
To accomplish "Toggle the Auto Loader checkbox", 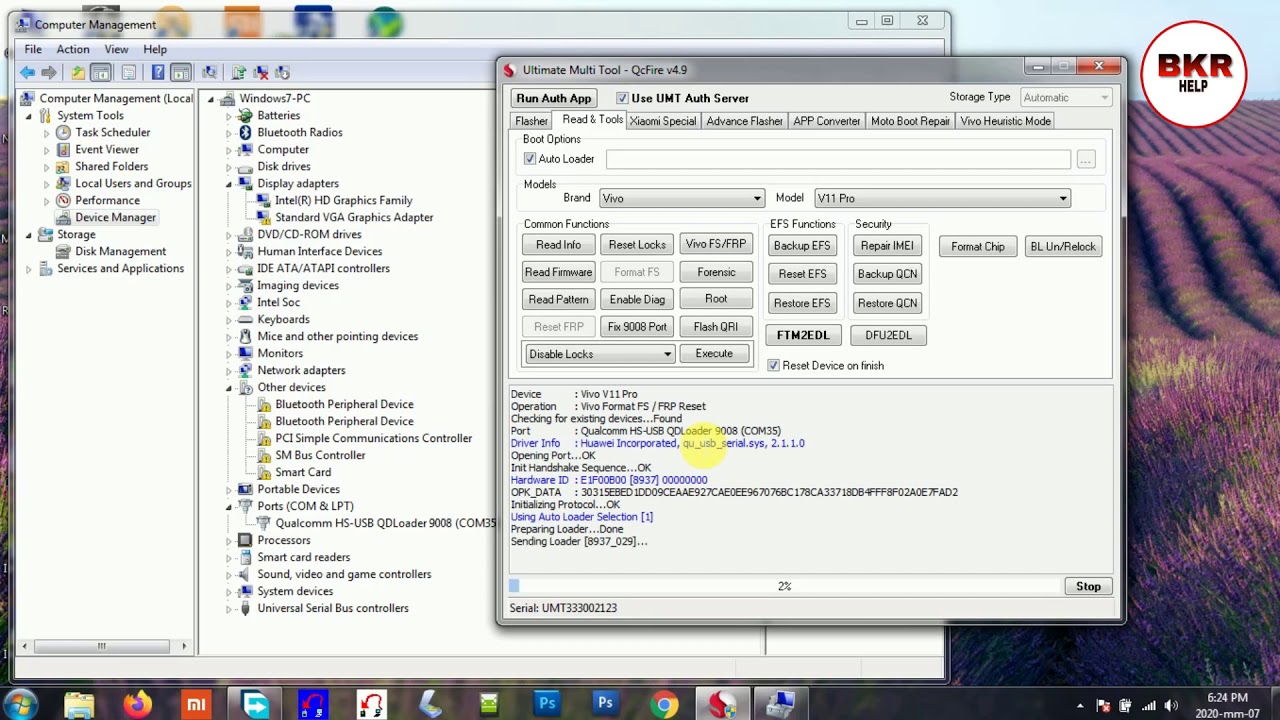I will click(530, 159).
